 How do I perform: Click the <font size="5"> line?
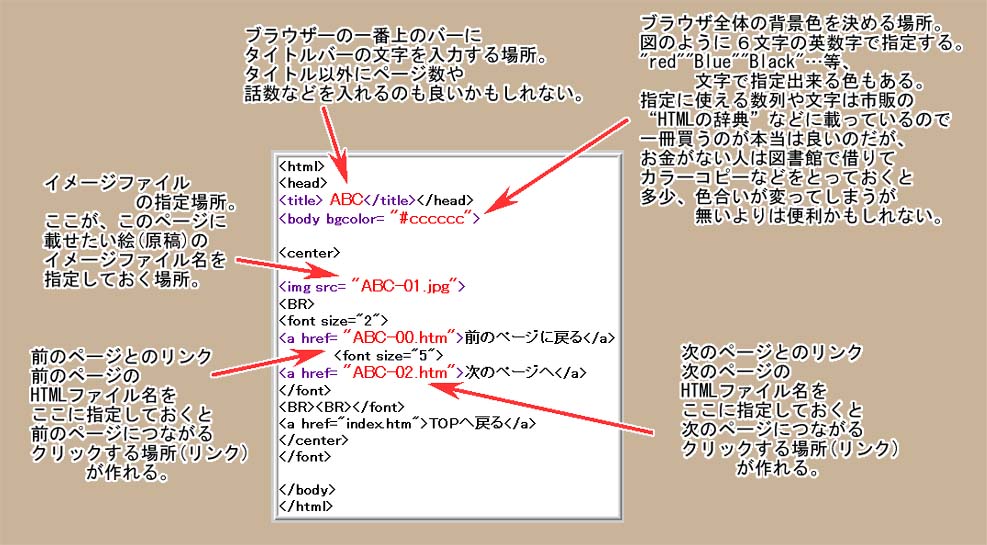coord(388,355)
